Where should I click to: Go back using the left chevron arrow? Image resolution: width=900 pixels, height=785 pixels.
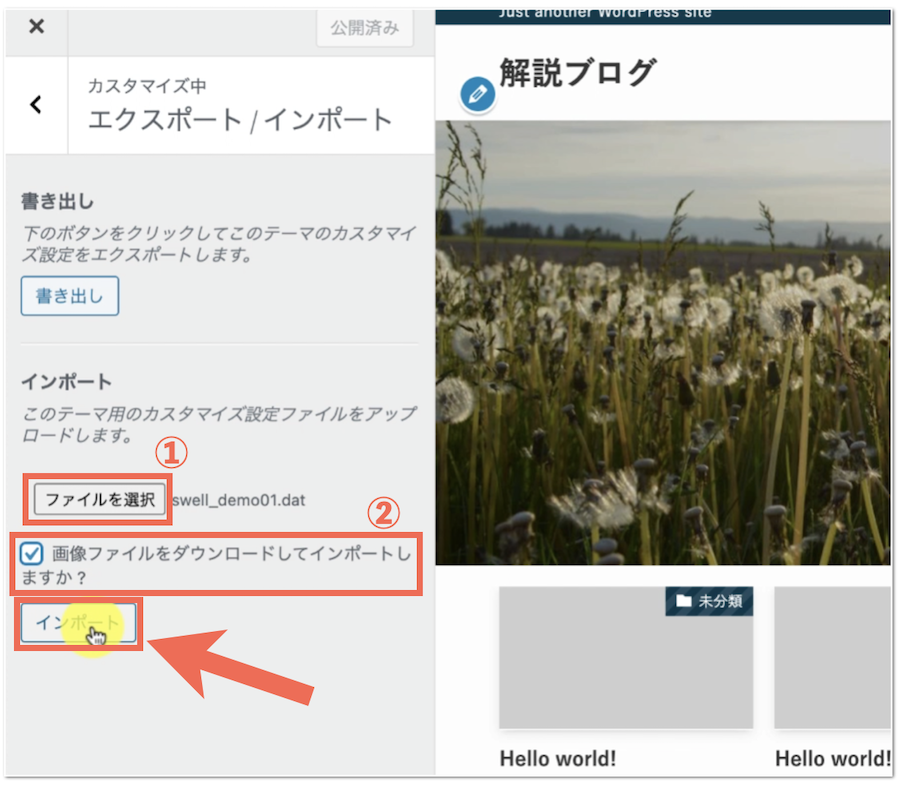(x=36, y=104)
